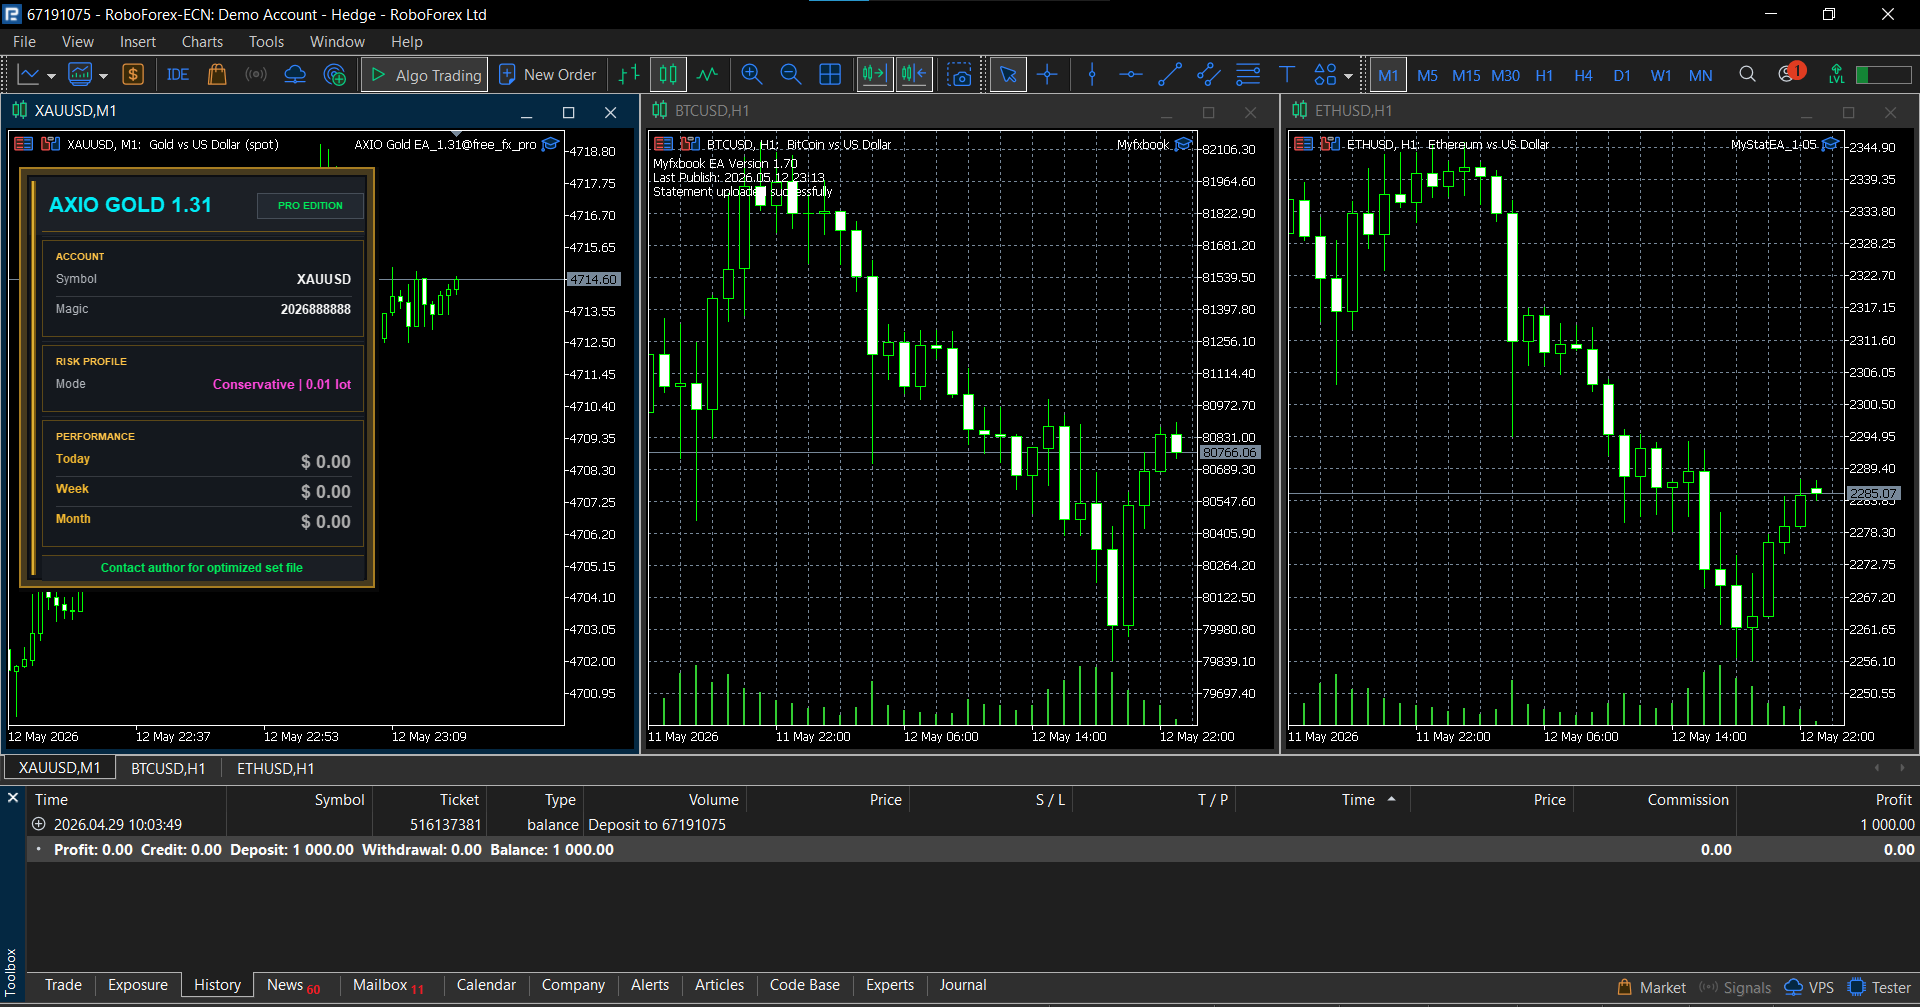This screenshot has height=1007, width=1920.
Task: Expand the objects shapes dropdown arrow
Action: click(1348, 76)
